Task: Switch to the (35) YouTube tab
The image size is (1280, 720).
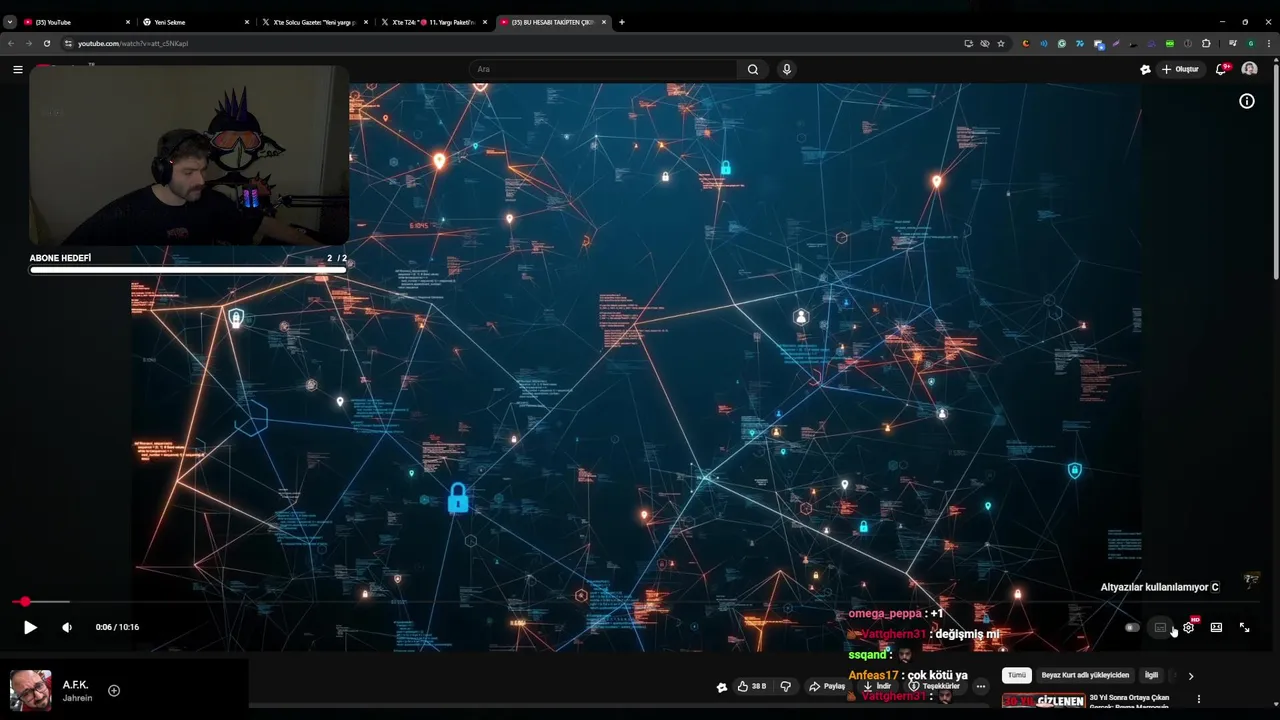Action: (x=75, y=22)
